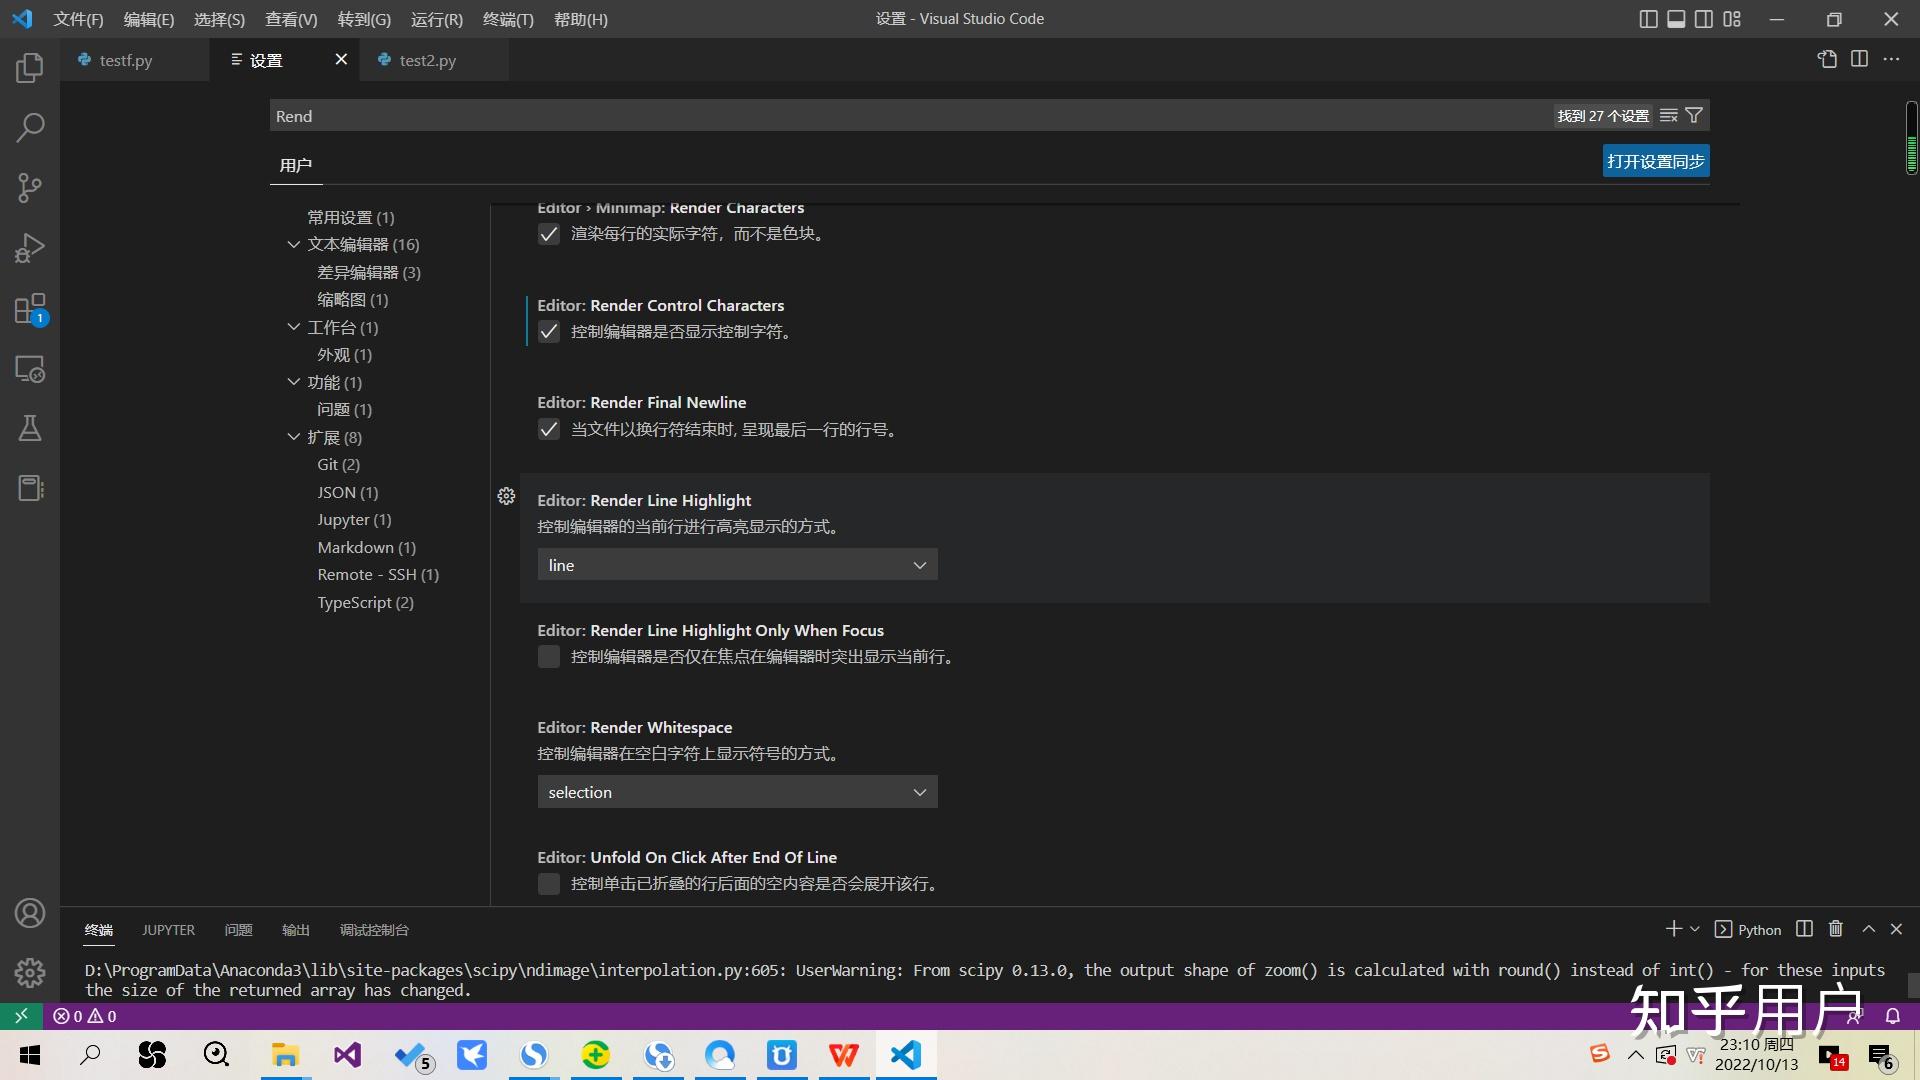This screenshot has height=1080, width=1920.
Task: Open the Source Control view
Action: [30, 188]
